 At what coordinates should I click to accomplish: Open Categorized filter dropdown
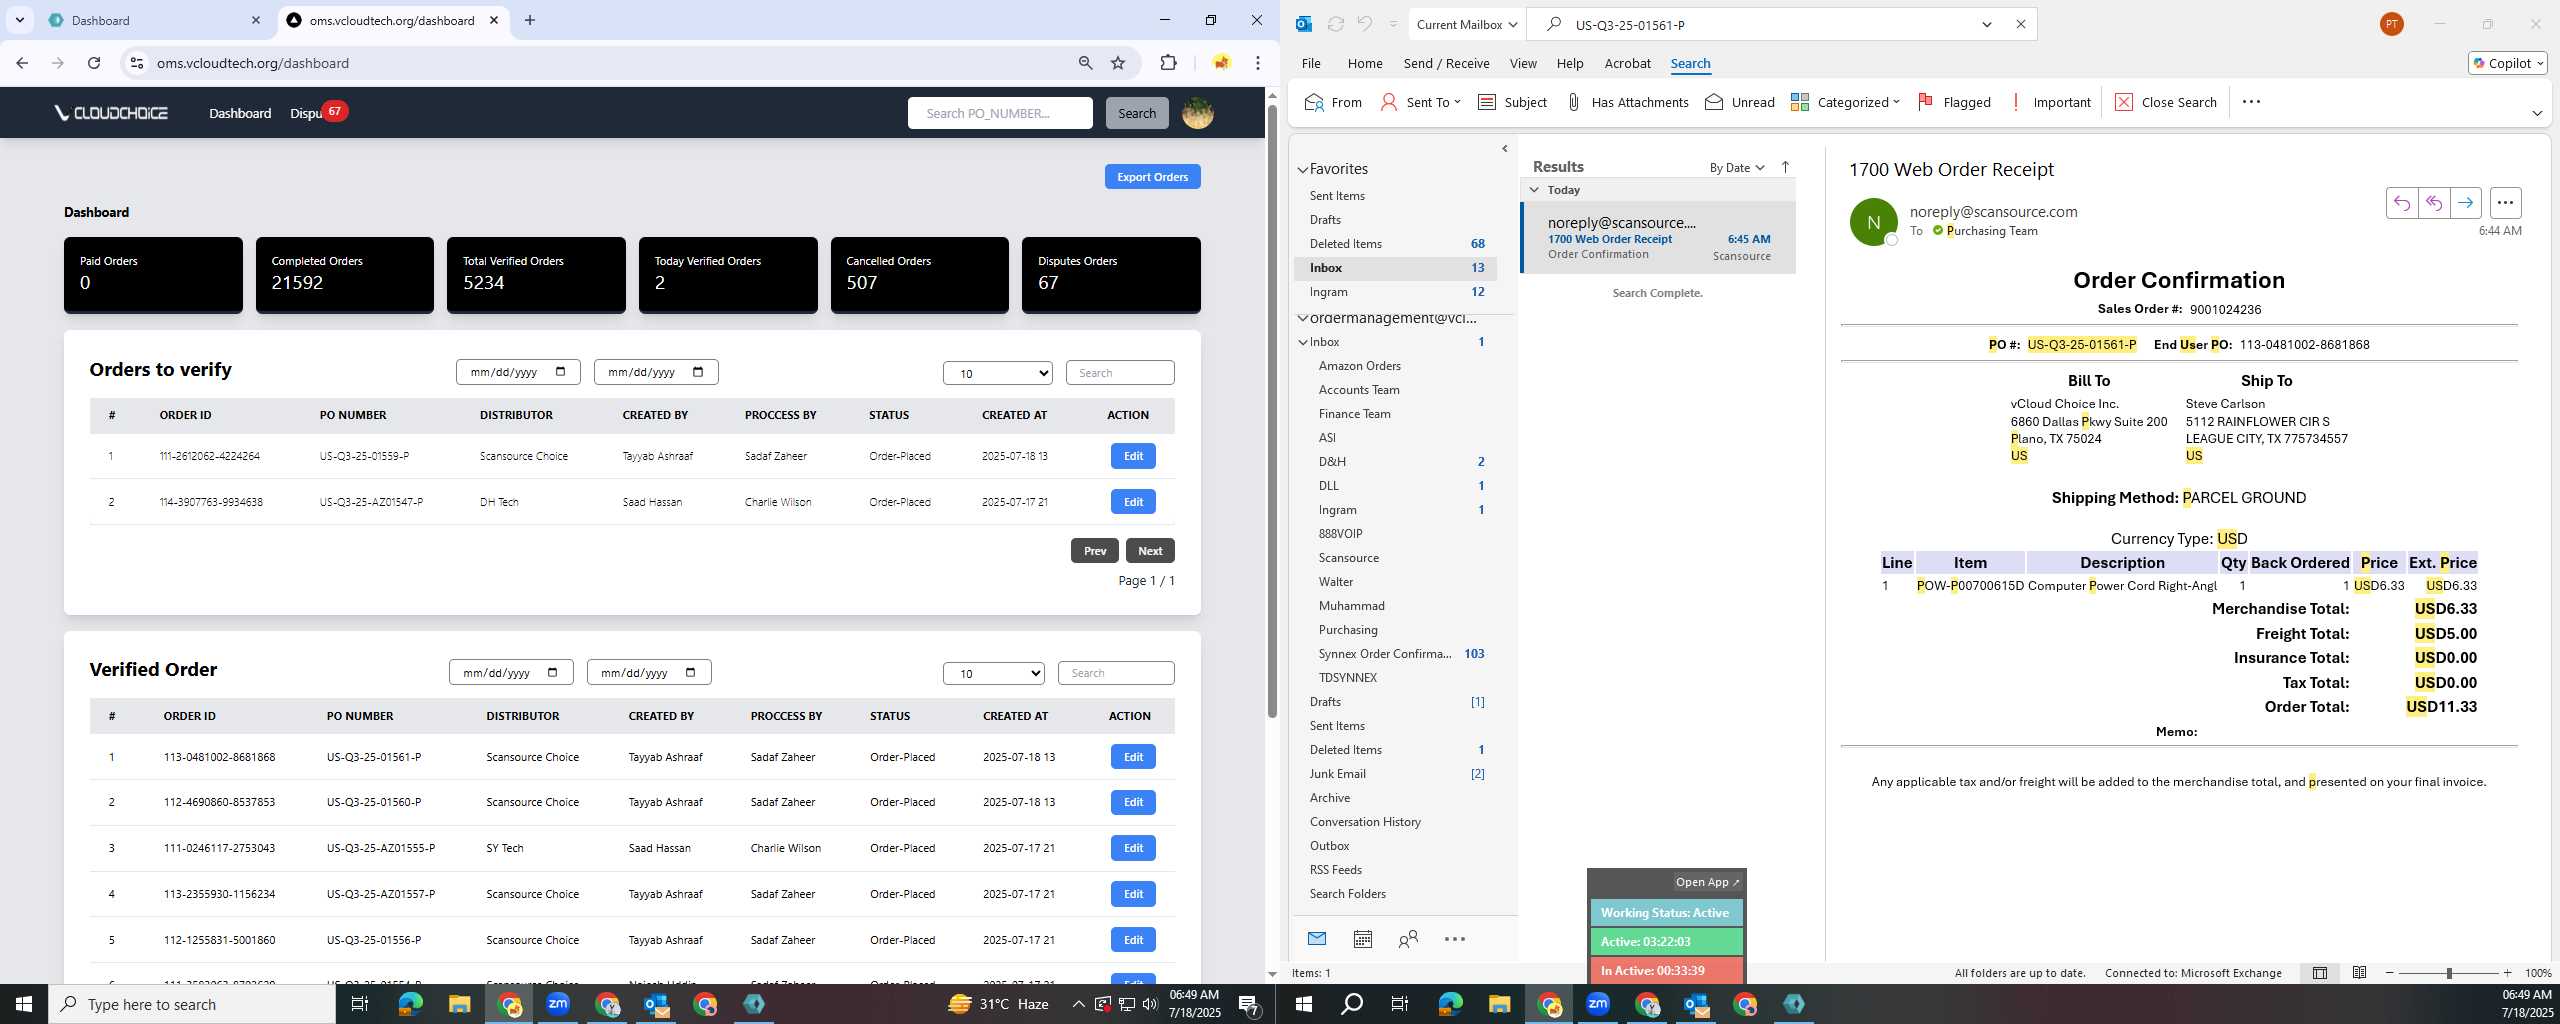coord(1845,102)
